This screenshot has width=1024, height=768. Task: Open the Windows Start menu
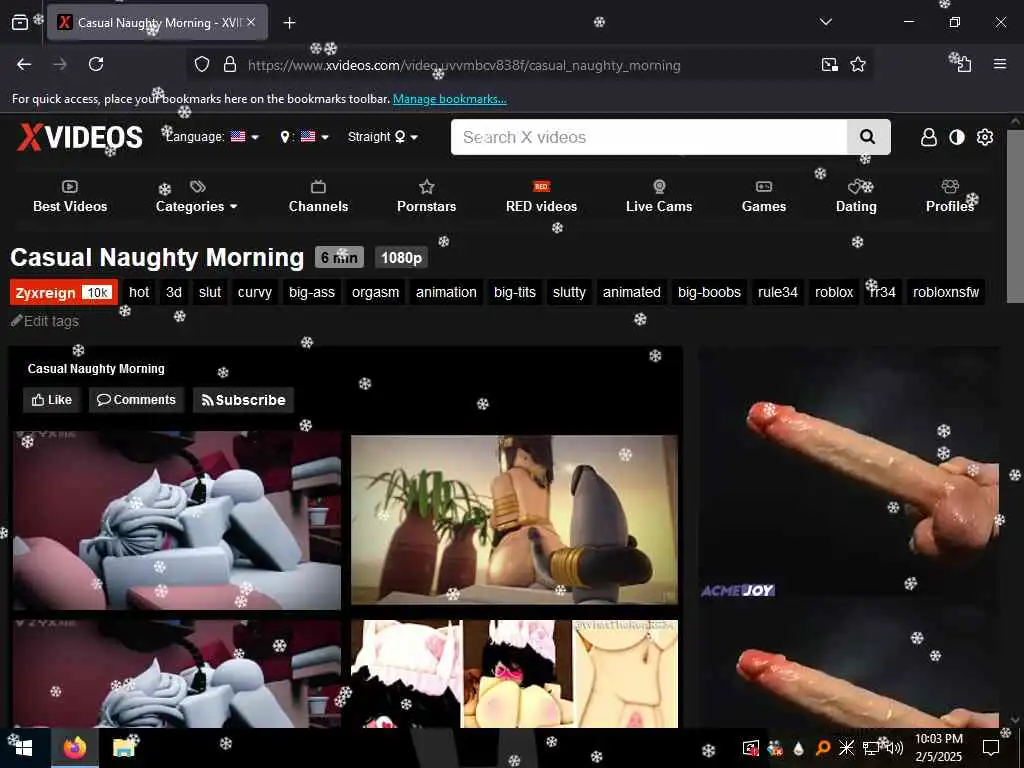pos(24,747)
